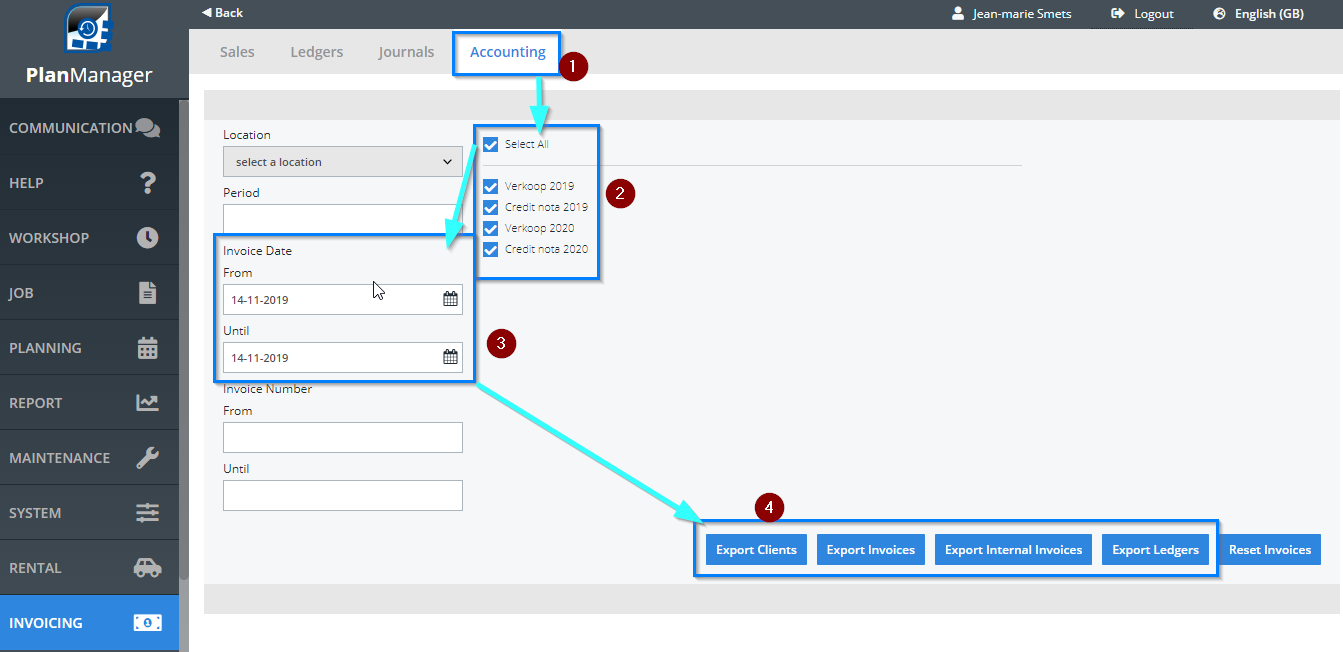Viewport: 1343px width, 652px height.
Task: Click the Reset Invoices button
Action: 1270,550
